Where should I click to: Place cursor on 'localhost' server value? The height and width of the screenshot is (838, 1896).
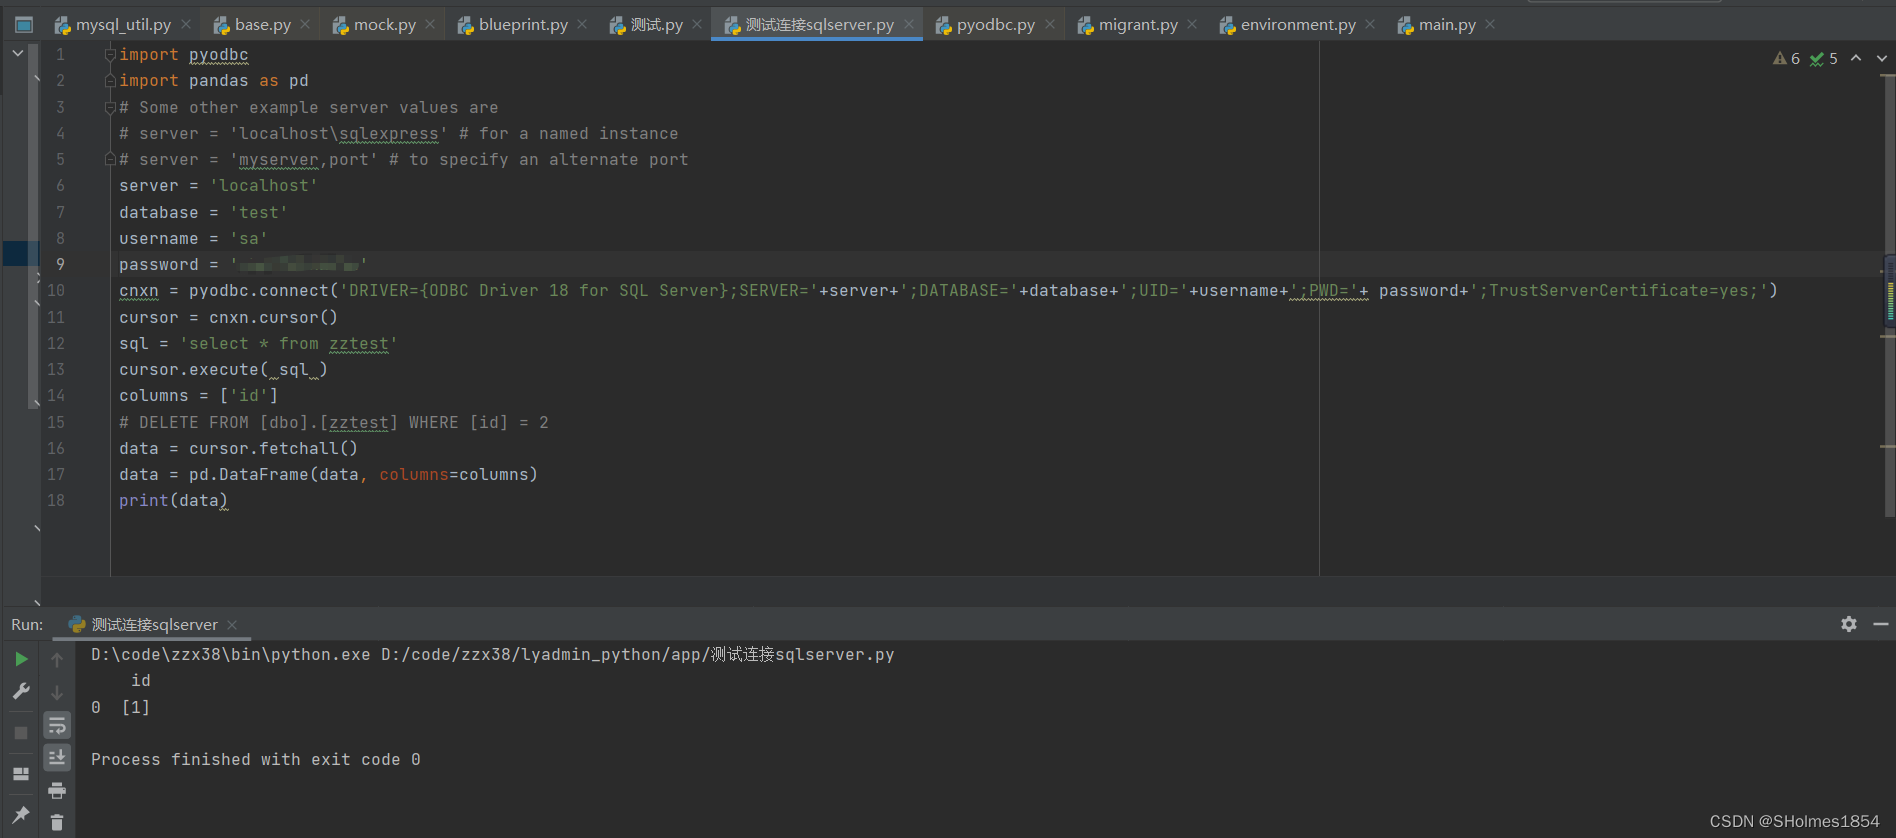[264, 186]
